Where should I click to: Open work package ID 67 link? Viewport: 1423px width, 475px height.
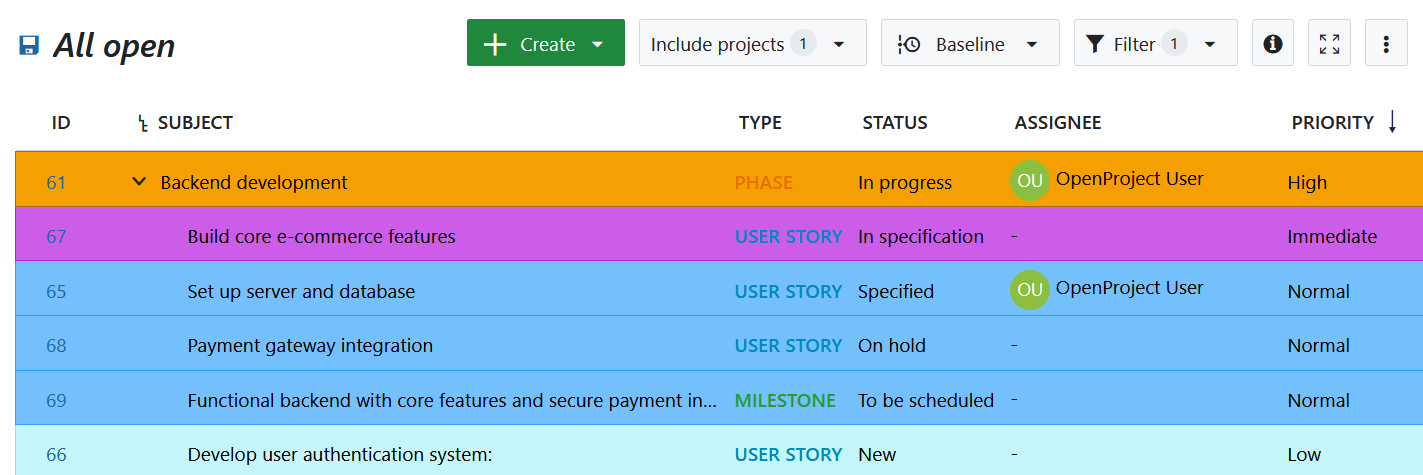[x=56, y=237]
